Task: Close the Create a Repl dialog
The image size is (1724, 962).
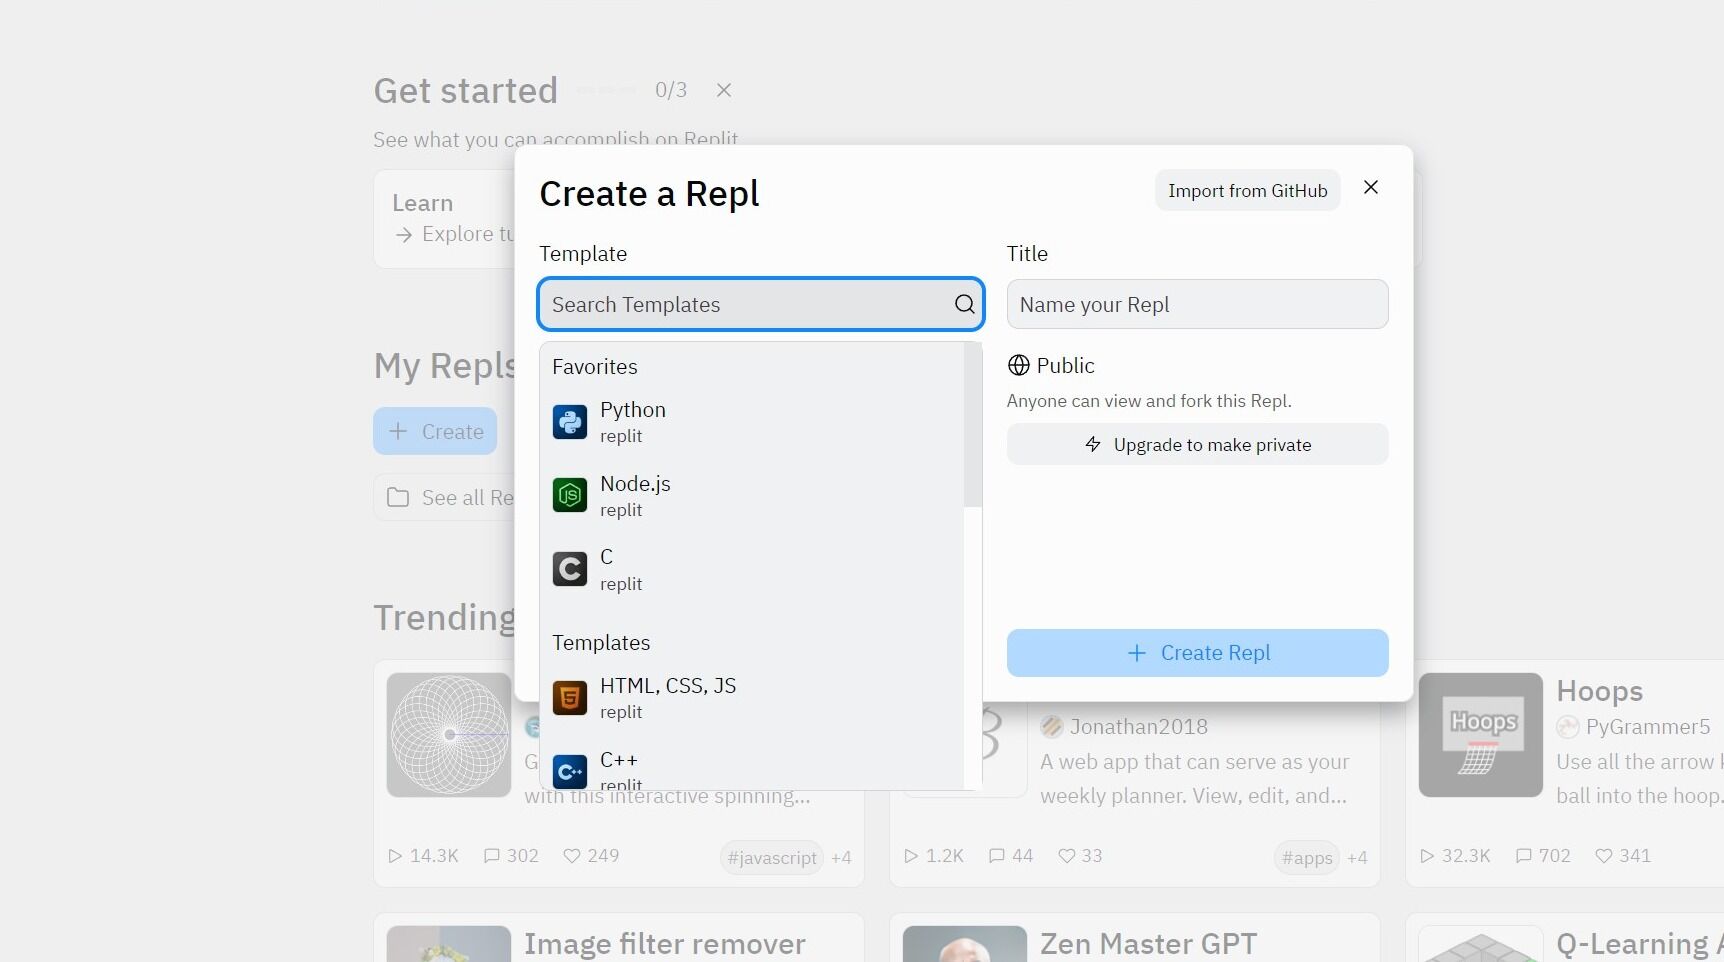Action: click(x=1371, y=188)
